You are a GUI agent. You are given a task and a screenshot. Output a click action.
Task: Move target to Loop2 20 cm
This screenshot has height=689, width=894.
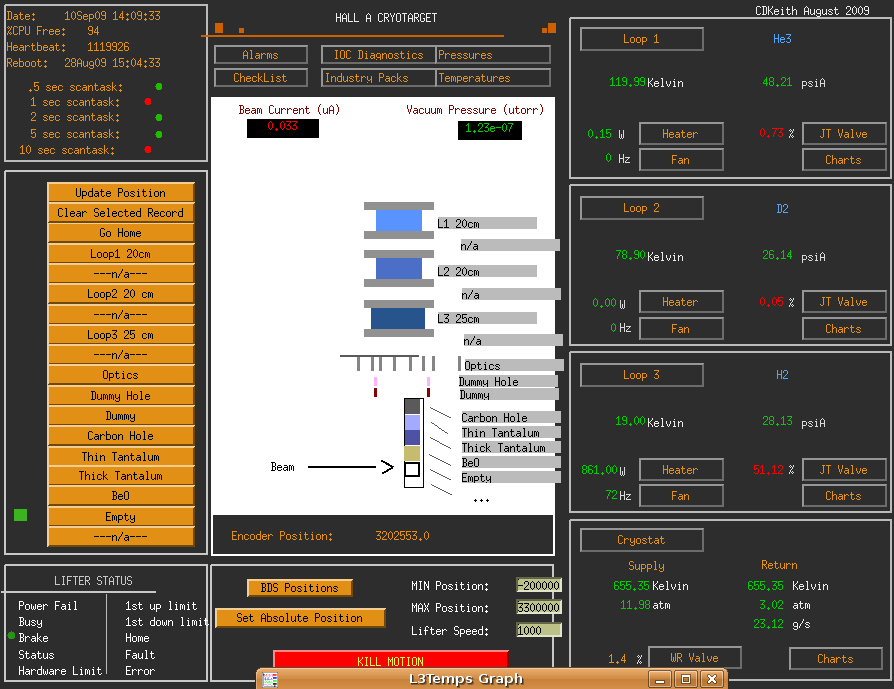121,294
